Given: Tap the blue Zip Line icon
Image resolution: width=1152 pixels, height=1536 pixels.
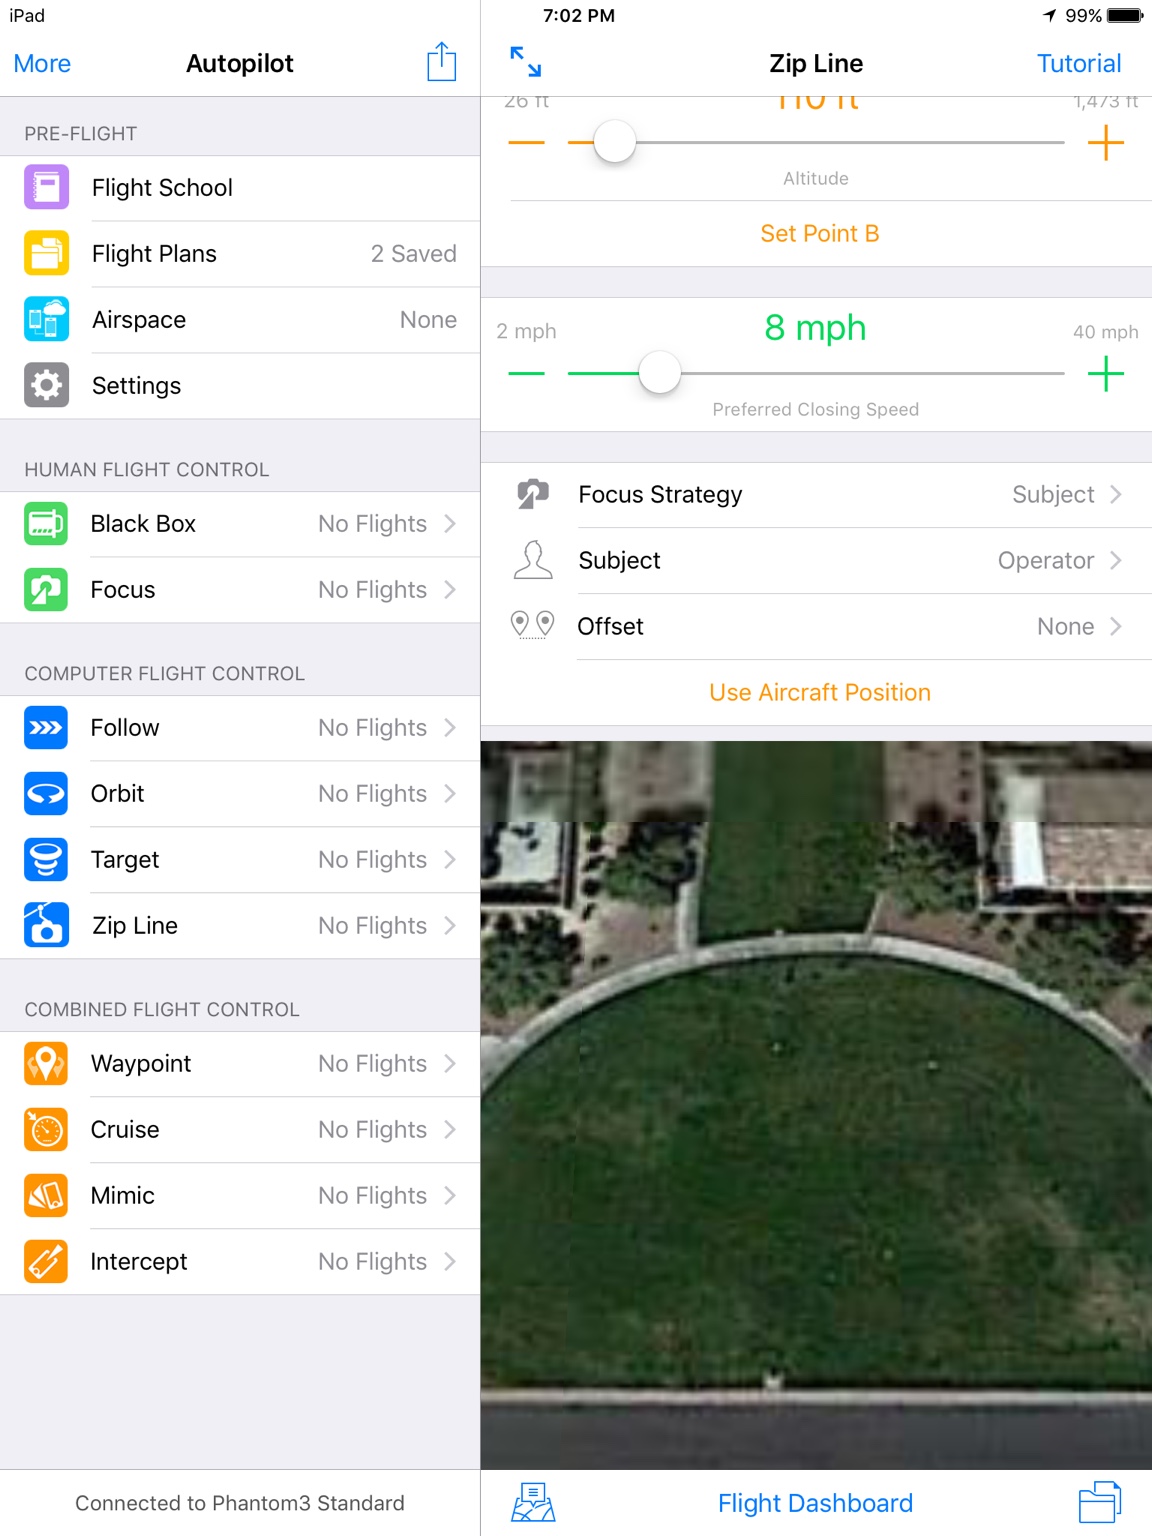Looking at the screenshot, I should click(x=46, y=925).
